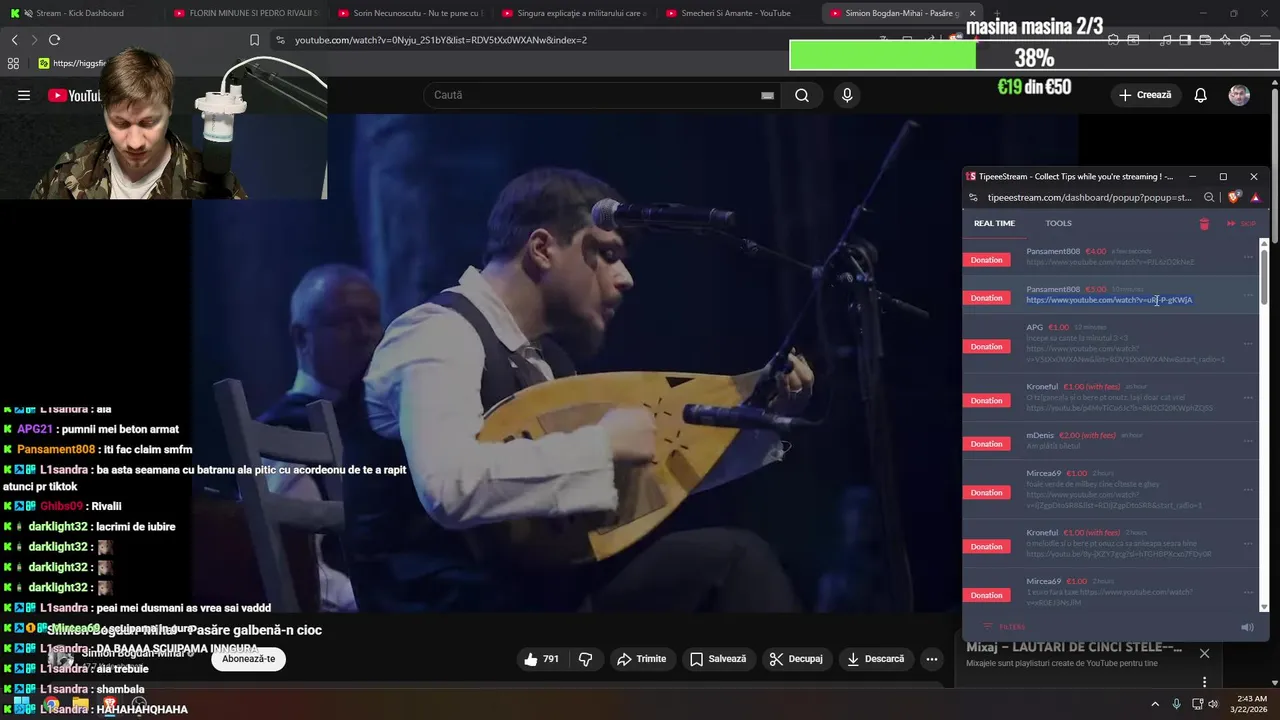Open Brave Rewards triangle in TipeeeStream popup
Viewport: 1280px width, 720px height.
(x=1255, y=197)
